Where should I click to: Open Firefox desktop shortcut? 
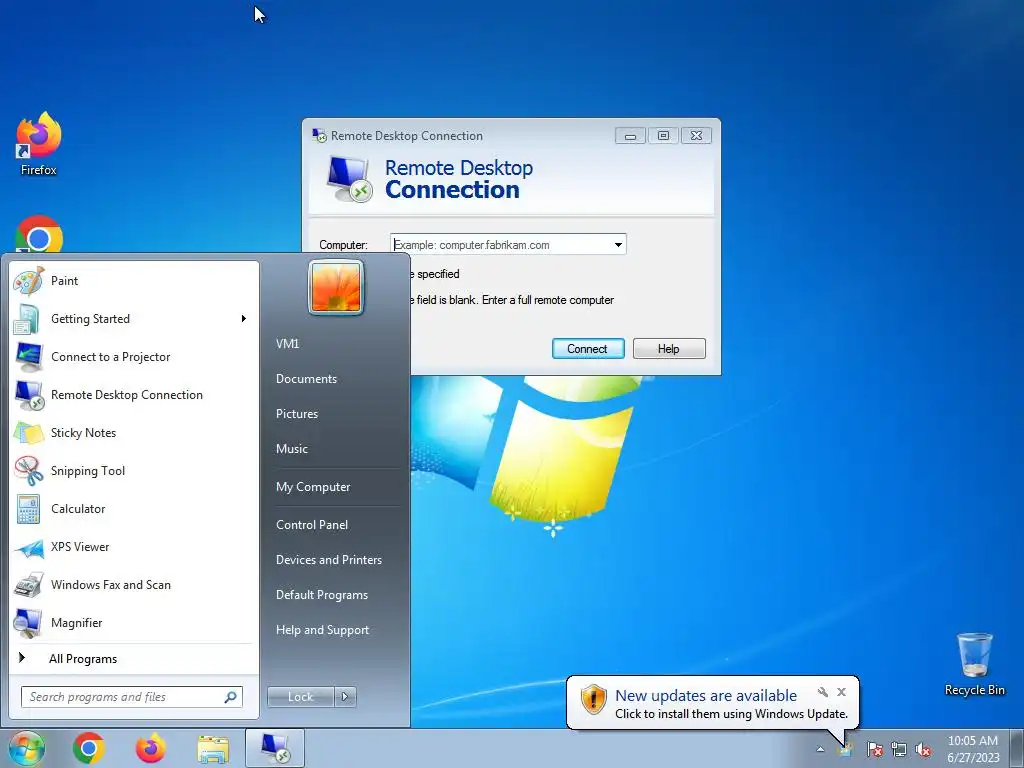tap(39, 144)
